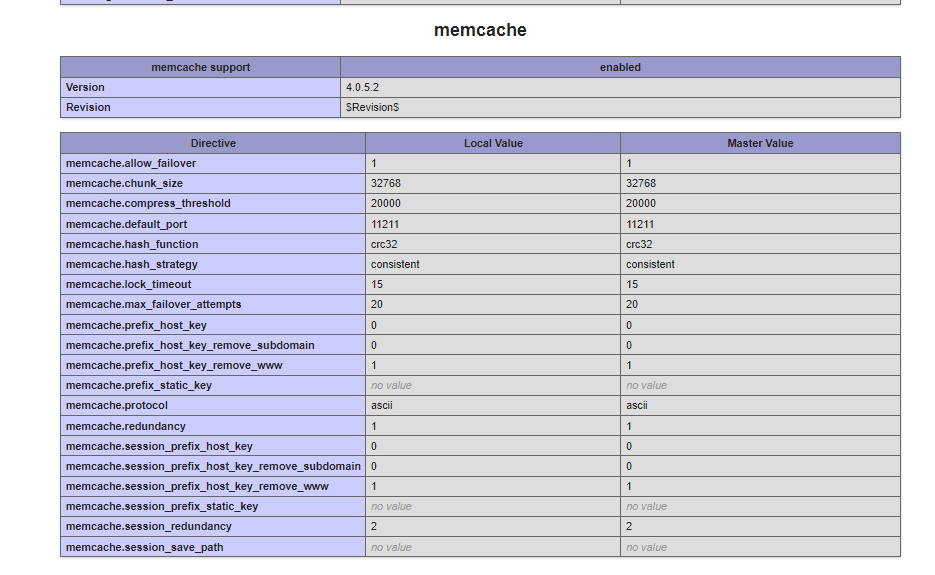Screen dimensions: 935x575
Task: Select memcache.chunk_size directive
Action: pos(124,184)
